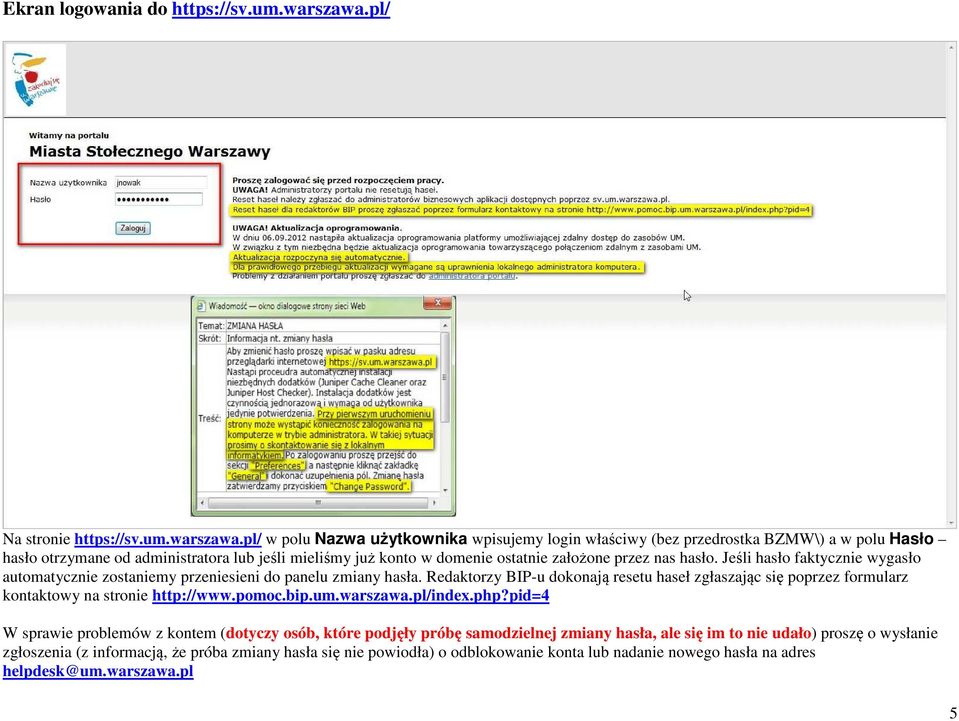This screenshot has height=721, width=959.
Task: Open the pomoc.bip.um.warszawa.pl link in the paragraph
Action: click(350, 596)
